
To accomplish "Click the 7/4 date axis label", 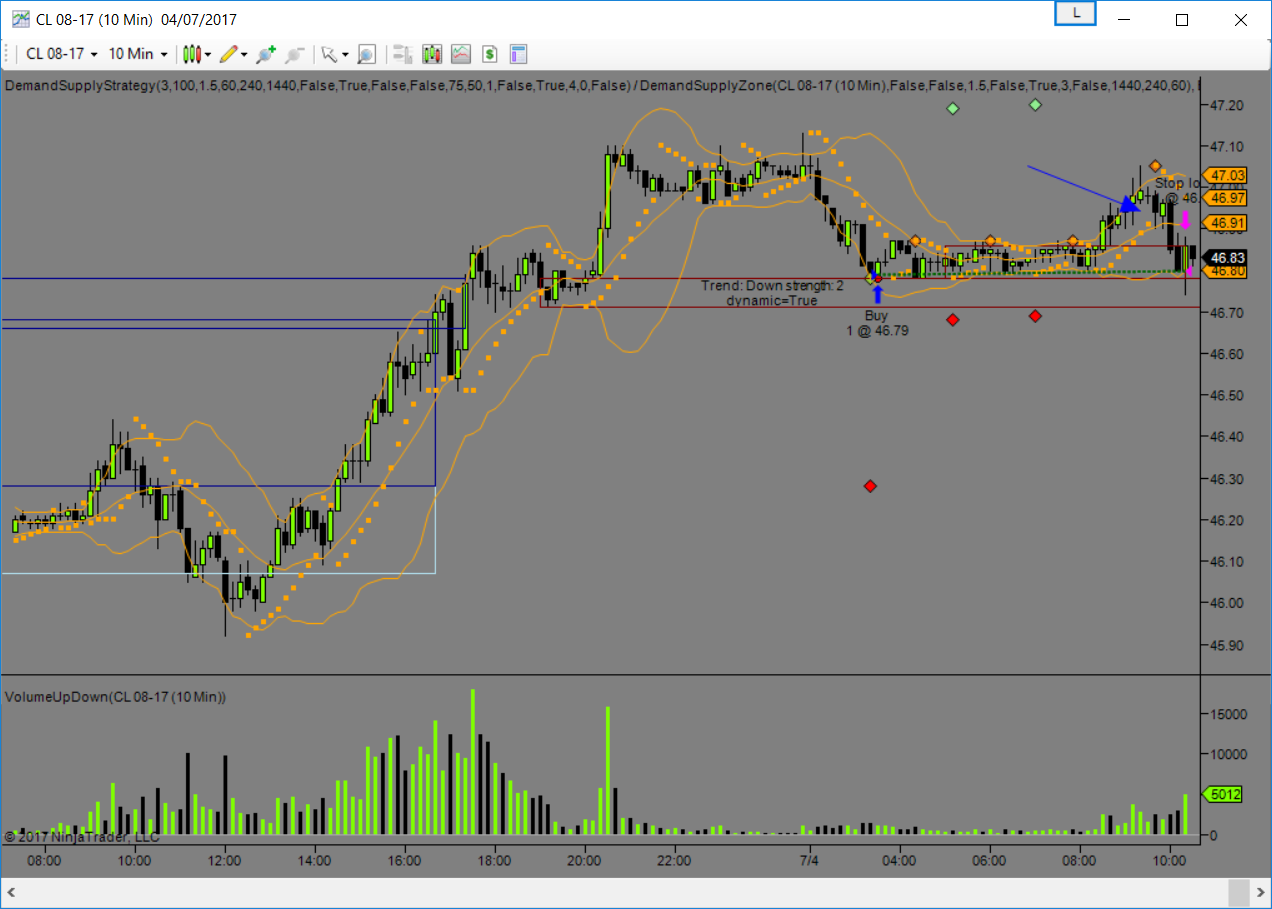I will pos(810,860).
